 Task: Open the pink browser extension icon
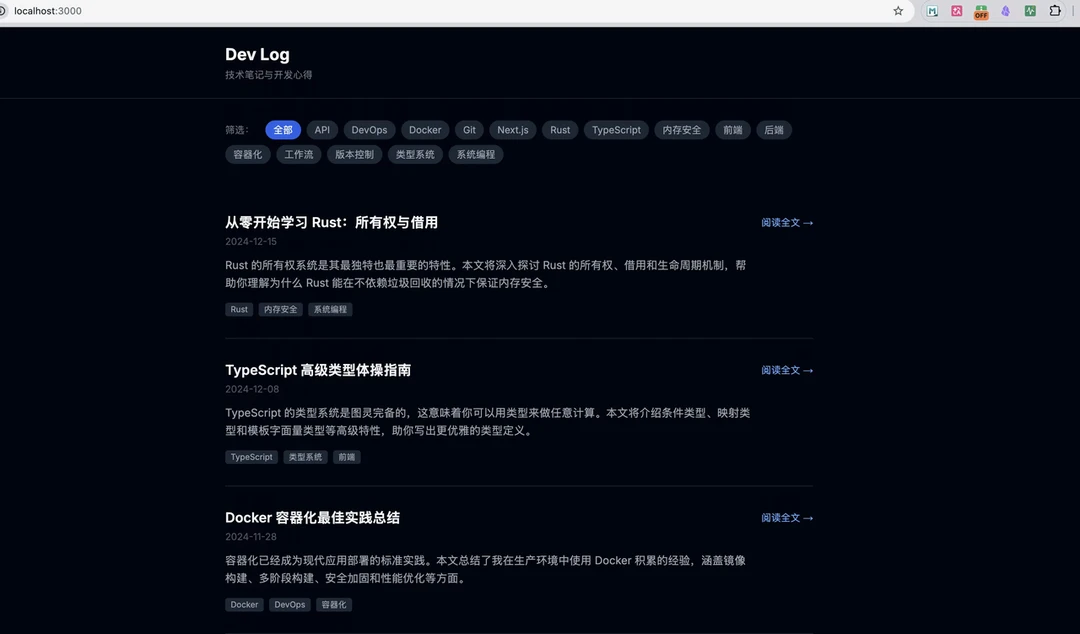tap(957, 11)
